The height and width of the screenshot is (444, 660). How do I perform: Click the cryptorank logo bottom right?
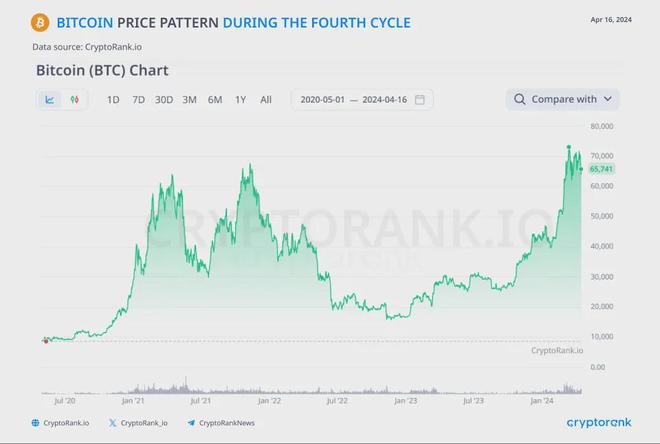599,423
